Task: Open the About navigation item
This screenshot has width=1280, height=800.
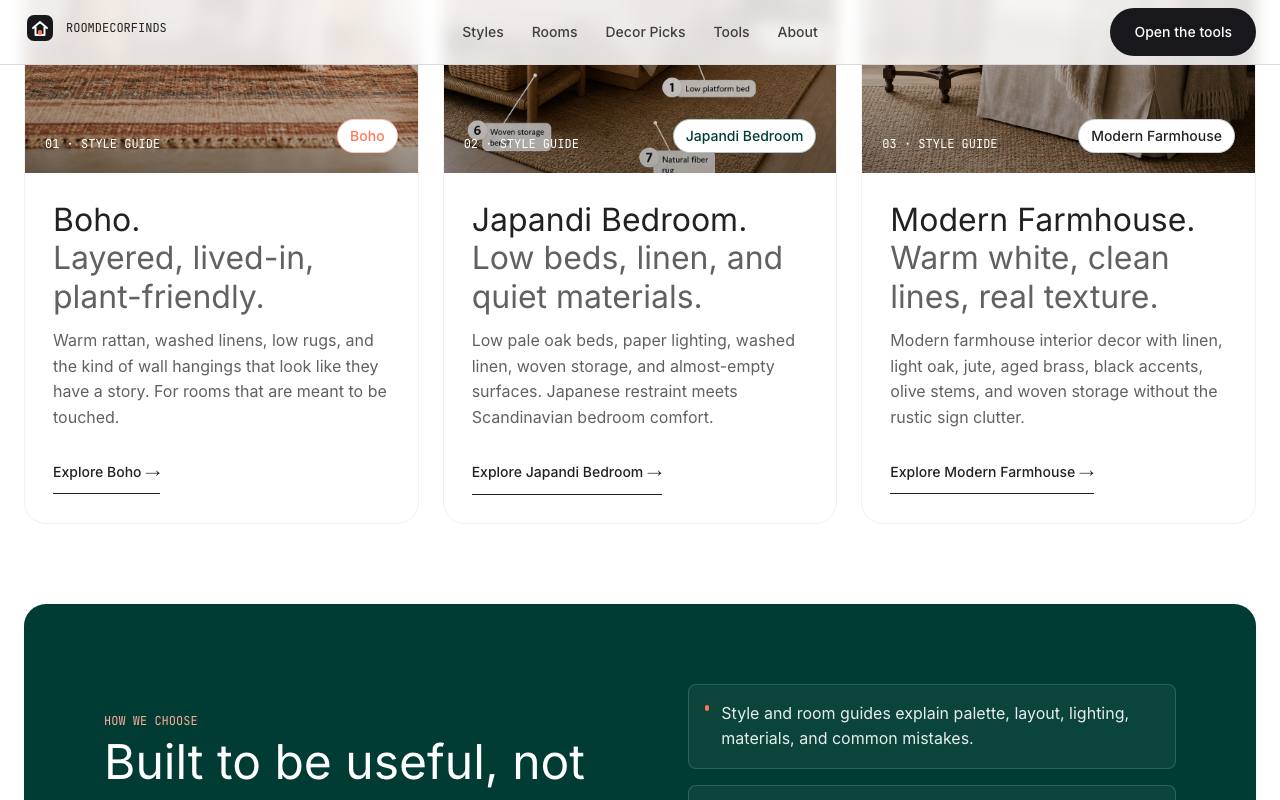Action: tap(797, 32)
